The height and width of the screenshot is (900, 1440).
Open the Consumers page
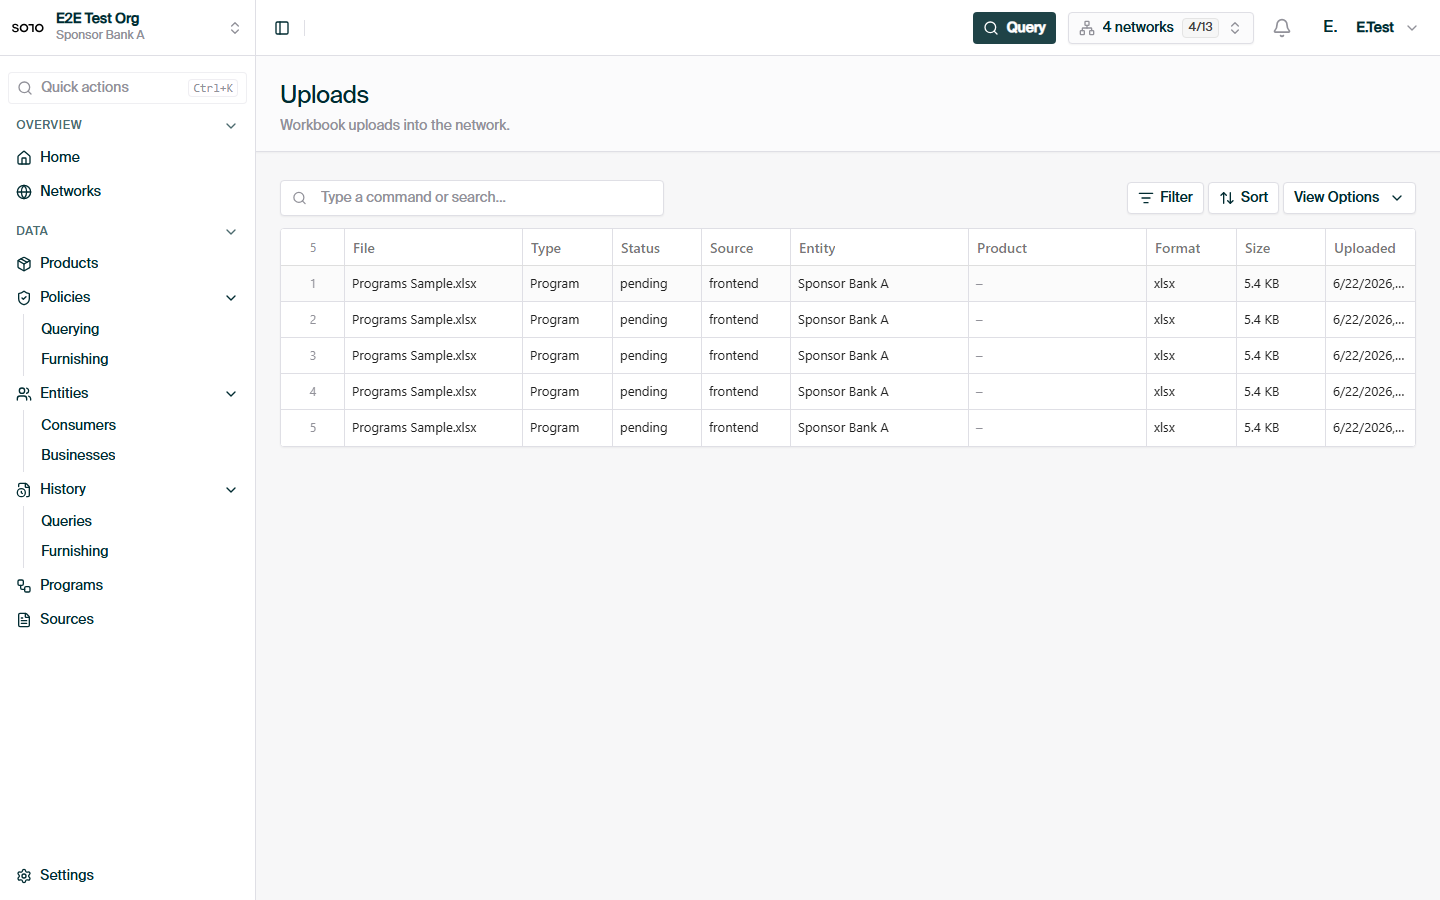[78, 425]
